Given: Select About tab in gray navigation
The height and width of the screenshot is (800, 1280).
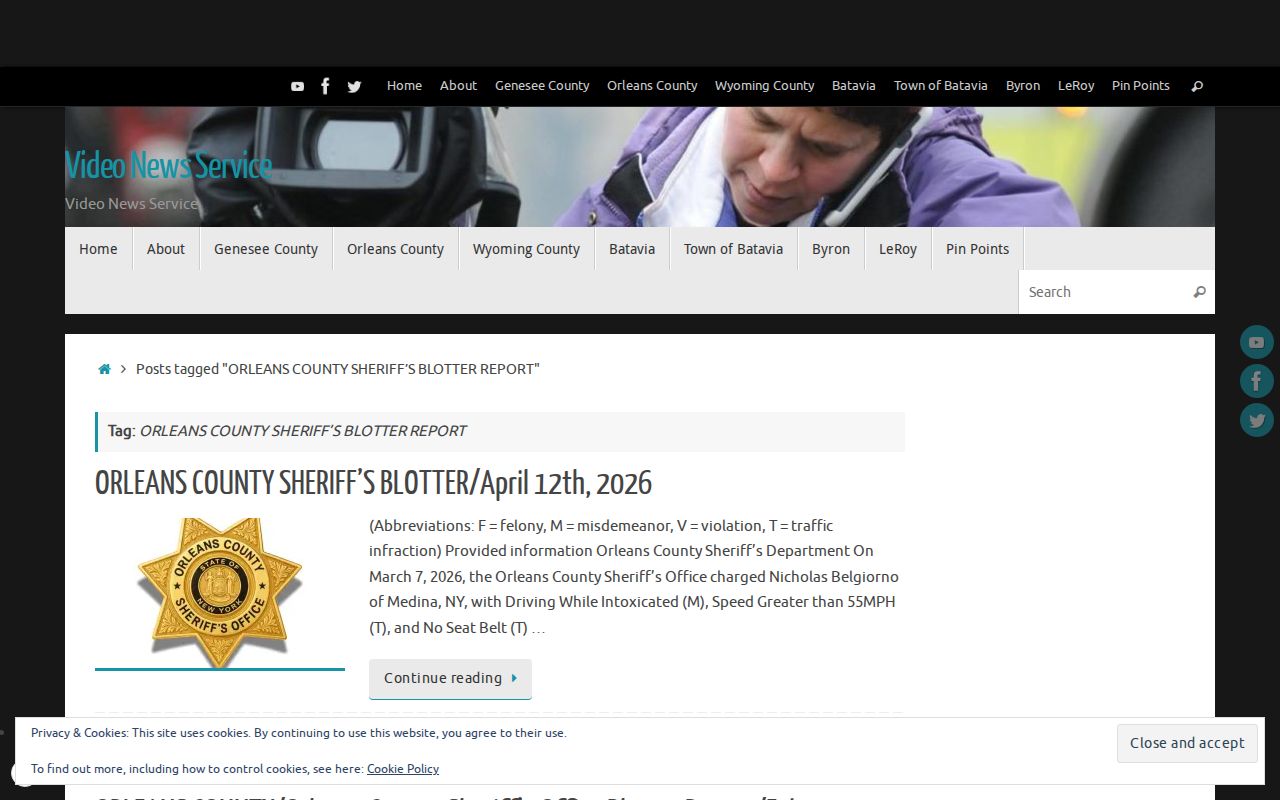Looking at the screenshot, I should coord(166,249).
